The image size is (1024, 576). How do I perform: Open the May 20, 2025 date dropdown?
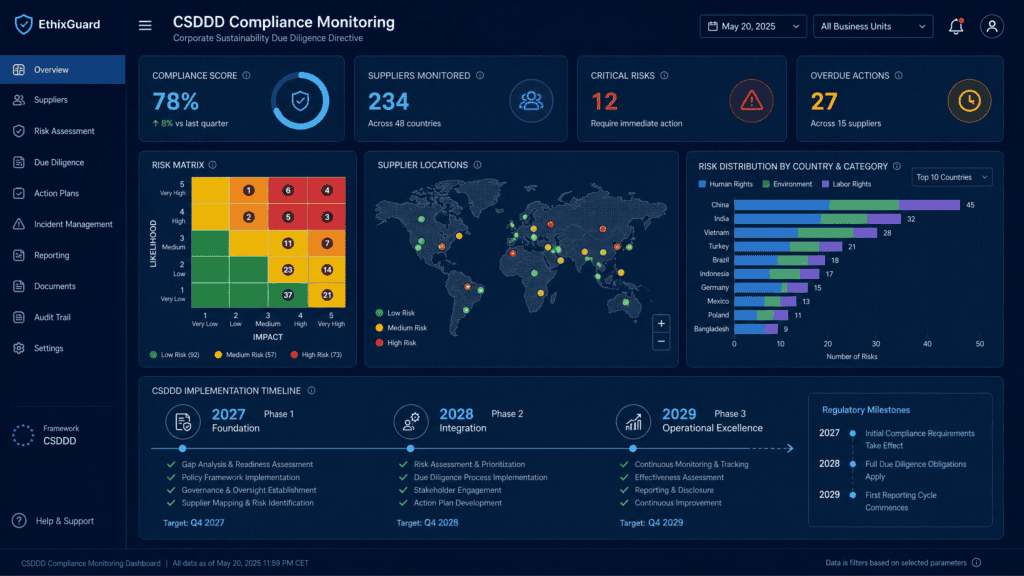pos(753,26)
